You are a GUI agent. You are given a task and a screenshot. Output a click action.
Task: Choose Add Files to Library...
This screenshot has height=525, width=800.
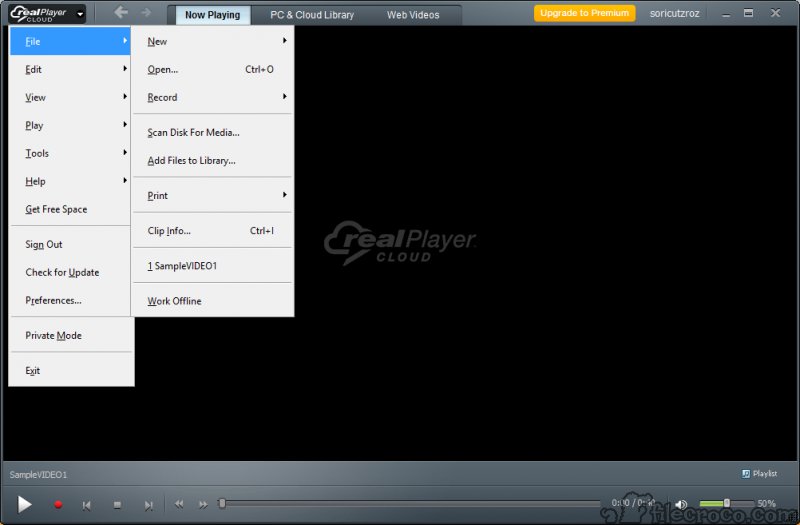point(213,161)
